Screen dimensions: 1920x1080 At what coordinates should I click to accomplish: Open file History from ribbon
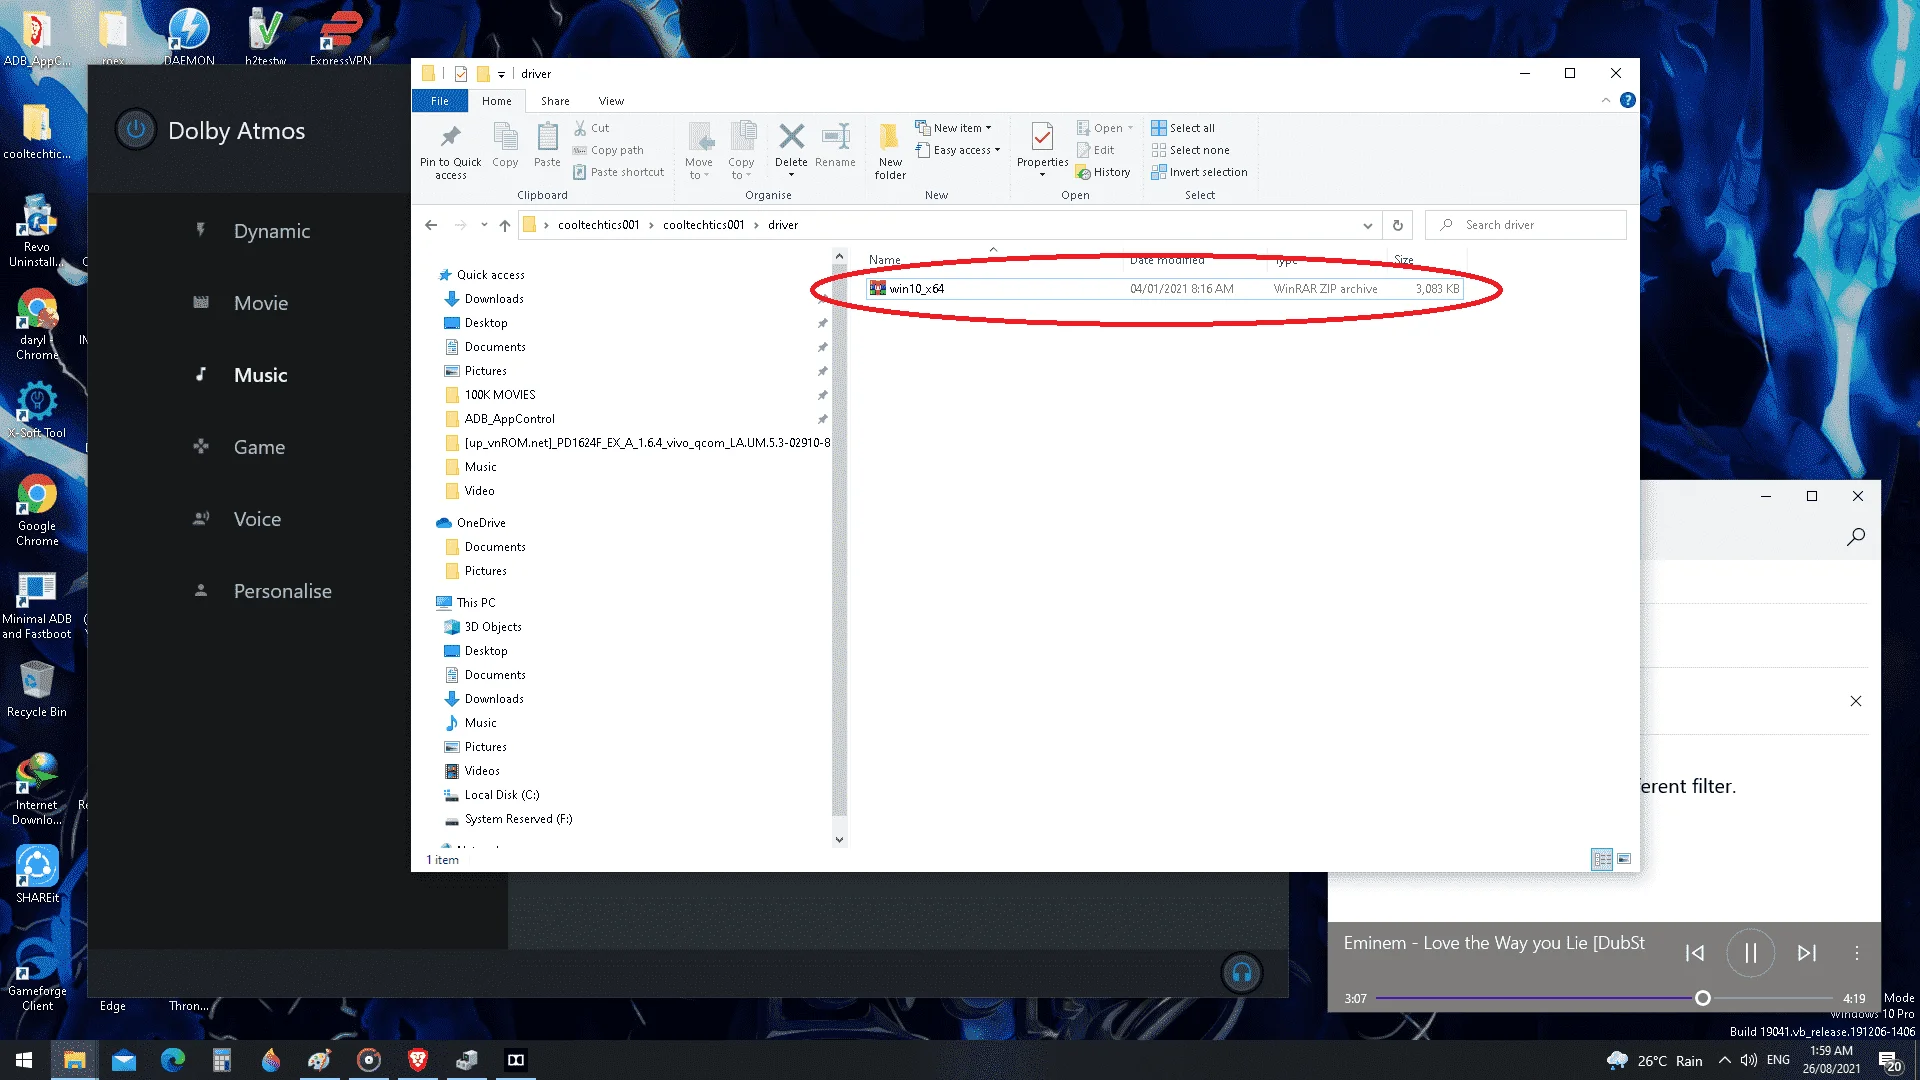1103,172
